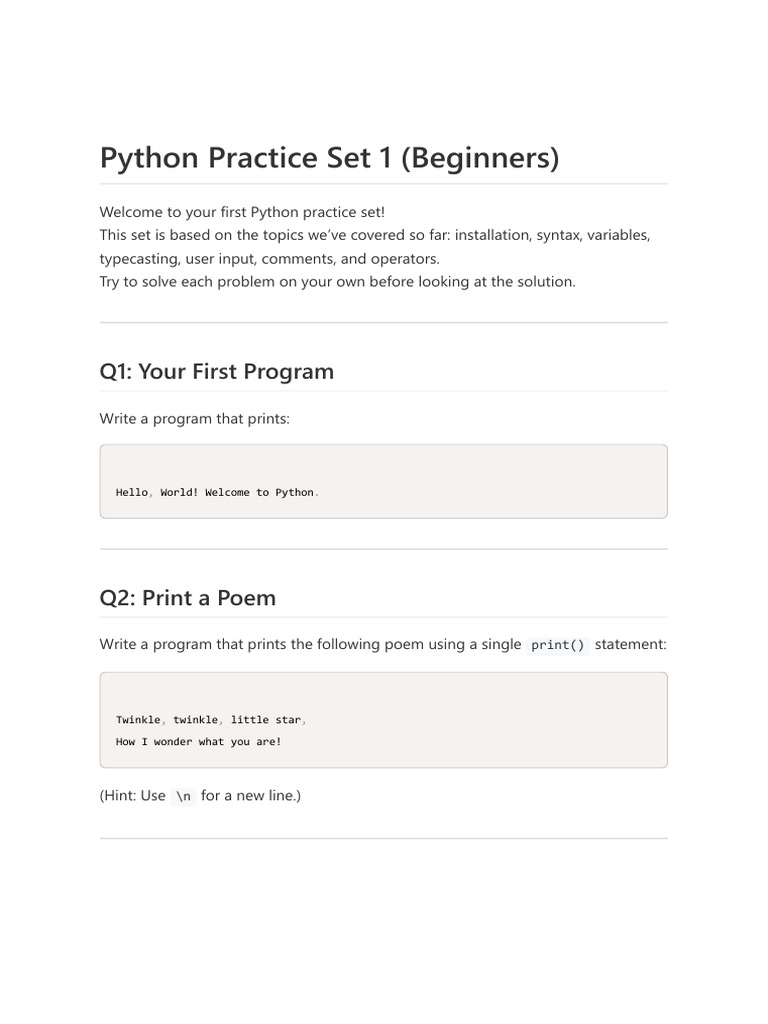Click the inline "\n" code snippet
The image size is (768, 1024).
183,796
